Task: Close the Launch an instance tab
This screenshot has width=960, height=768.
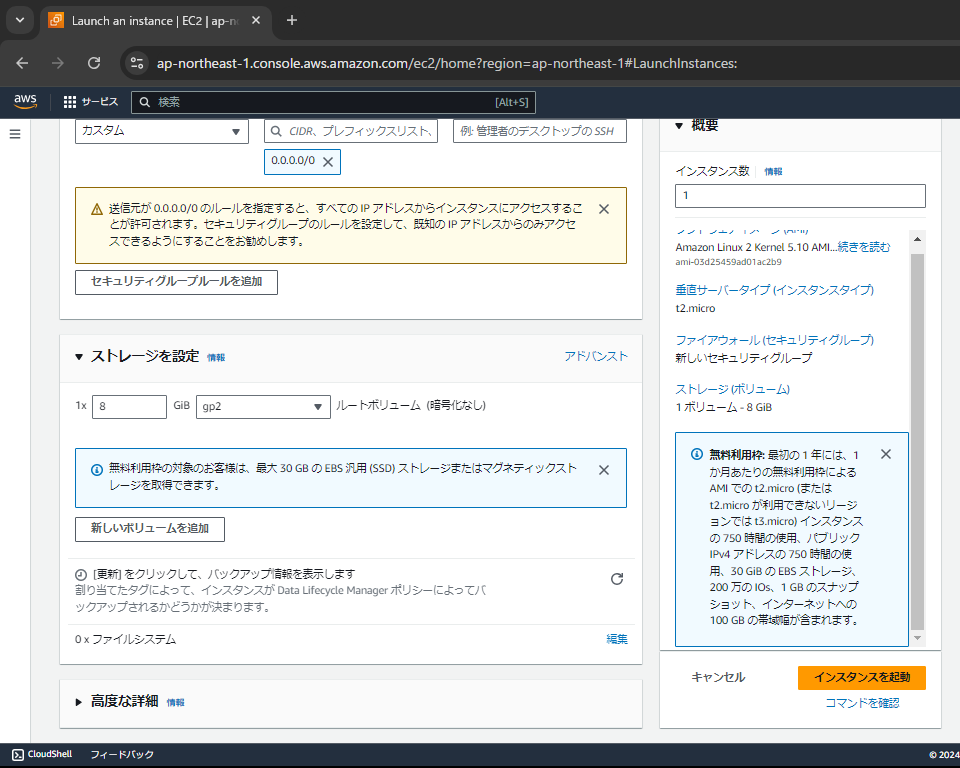Action: tap(256, 20)
